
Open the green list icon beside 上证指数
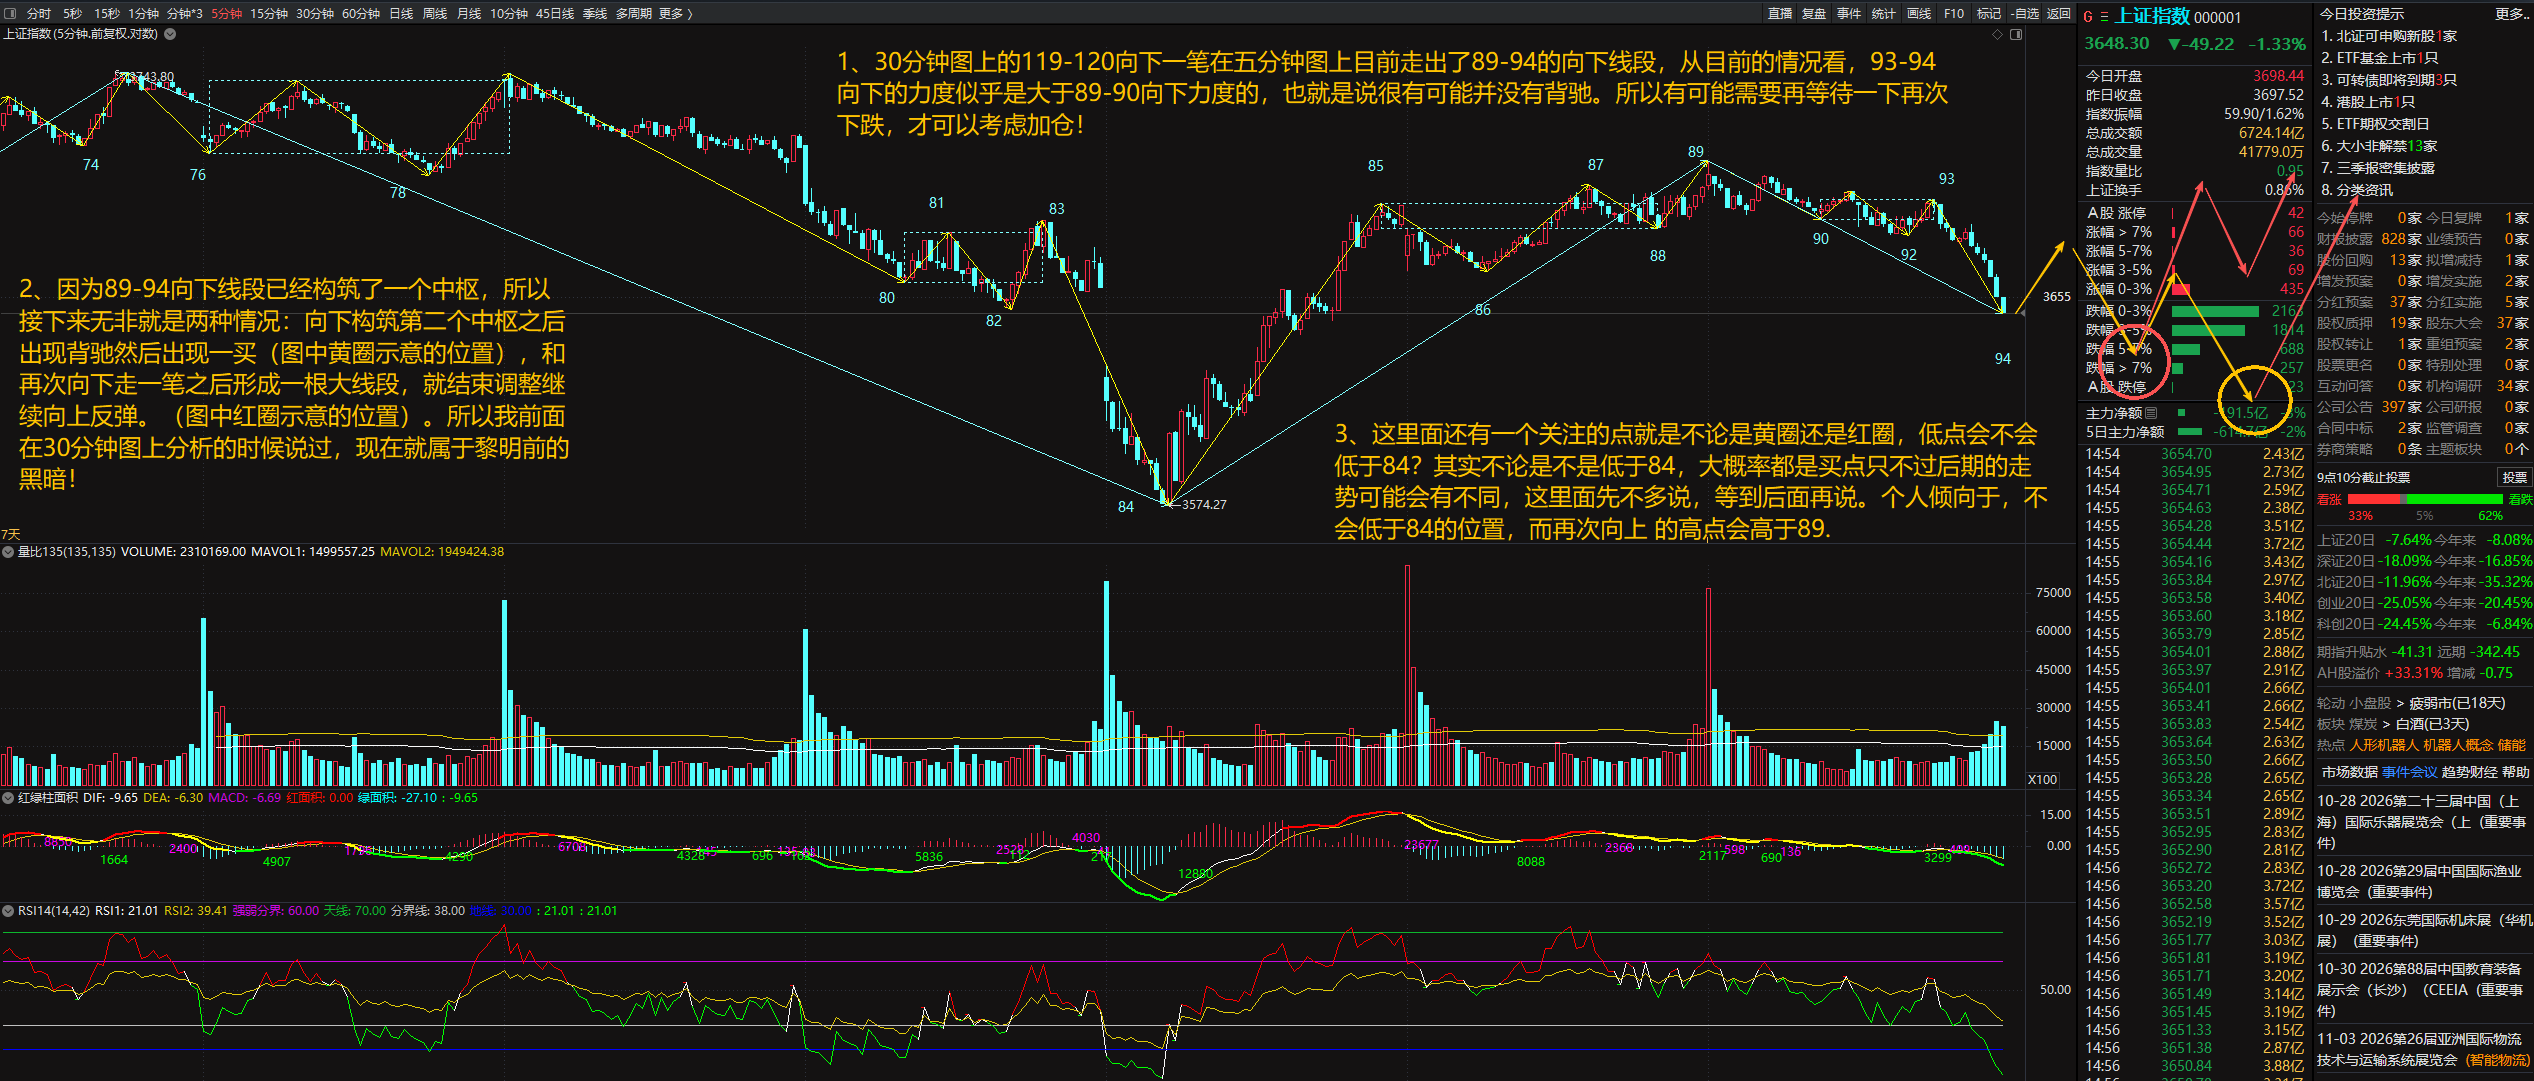click(2104, 17)
